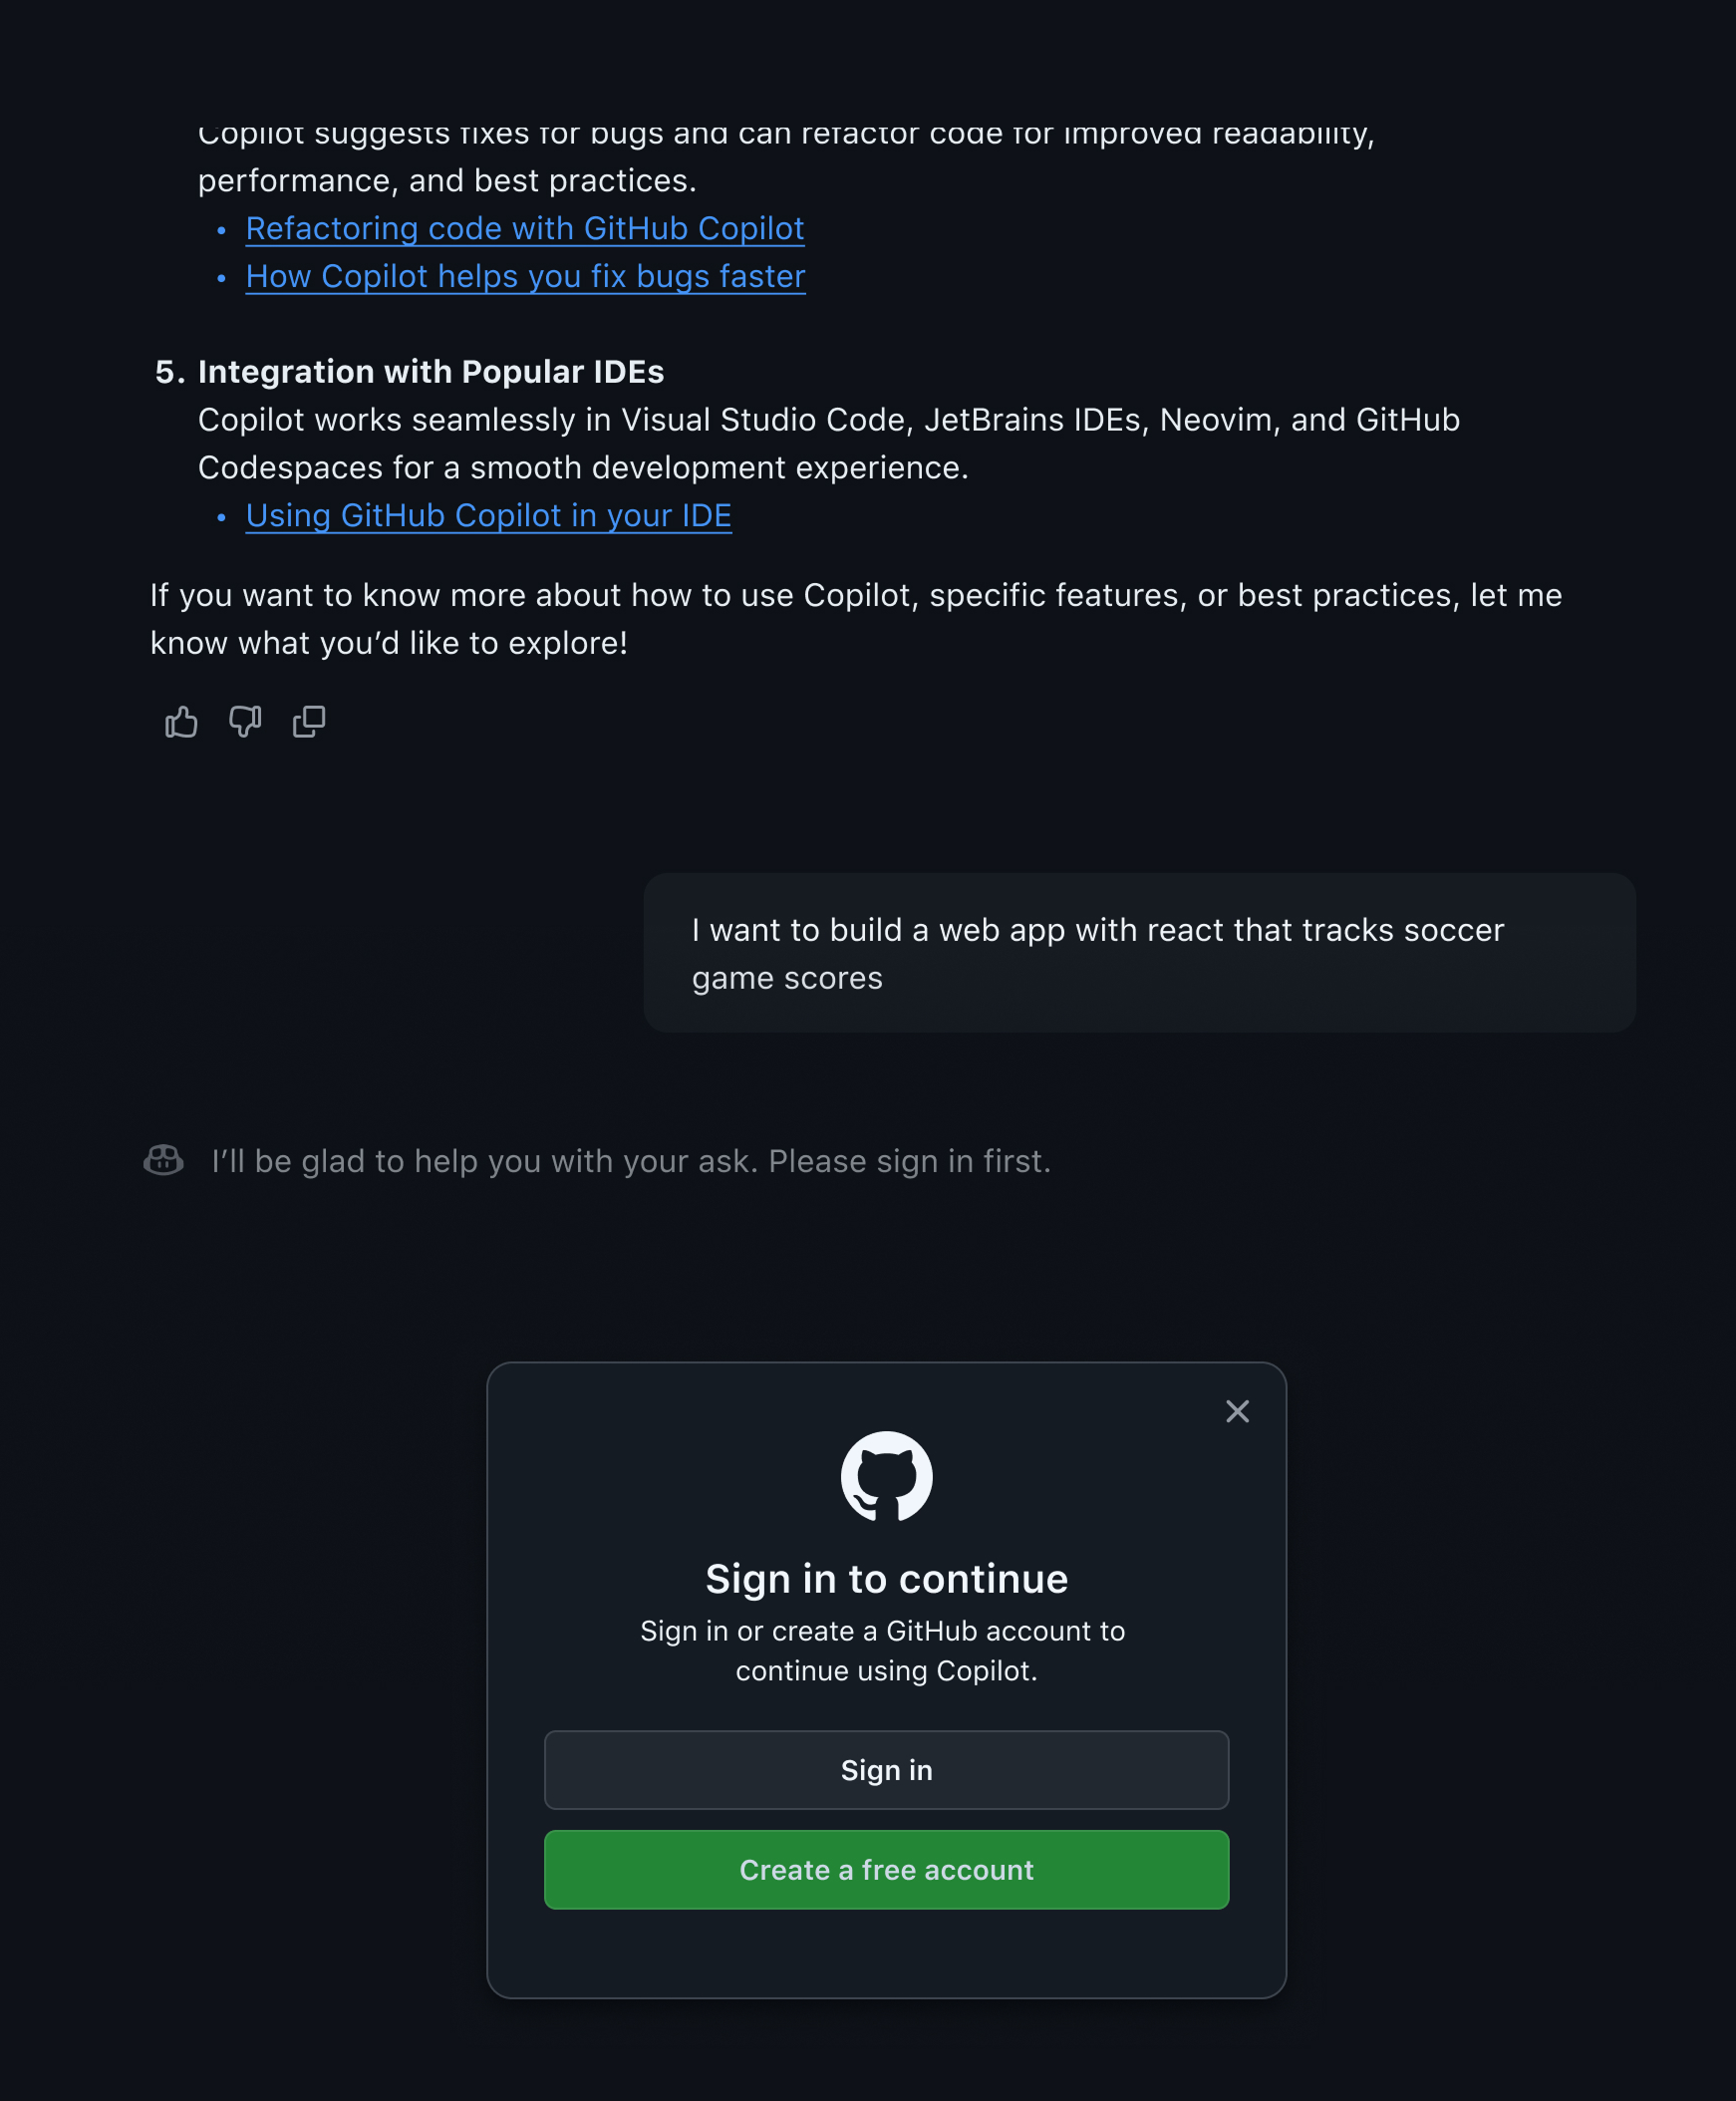Copy the Copilot response using copy icon

[309, 722]
